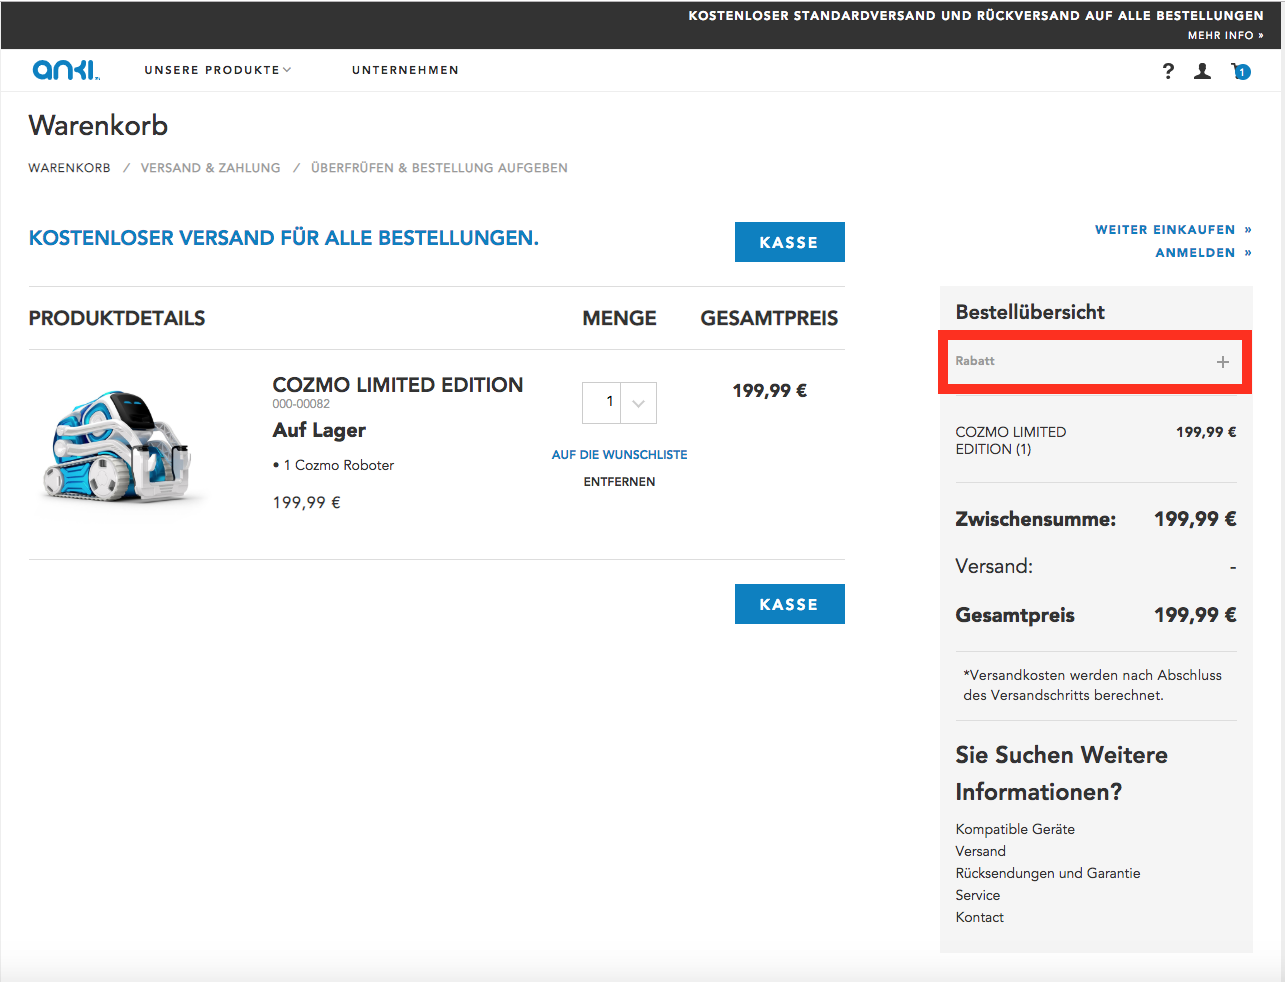Open the help question mark icon
The width and height of the screenshot is (1285, 982).
1168,71
